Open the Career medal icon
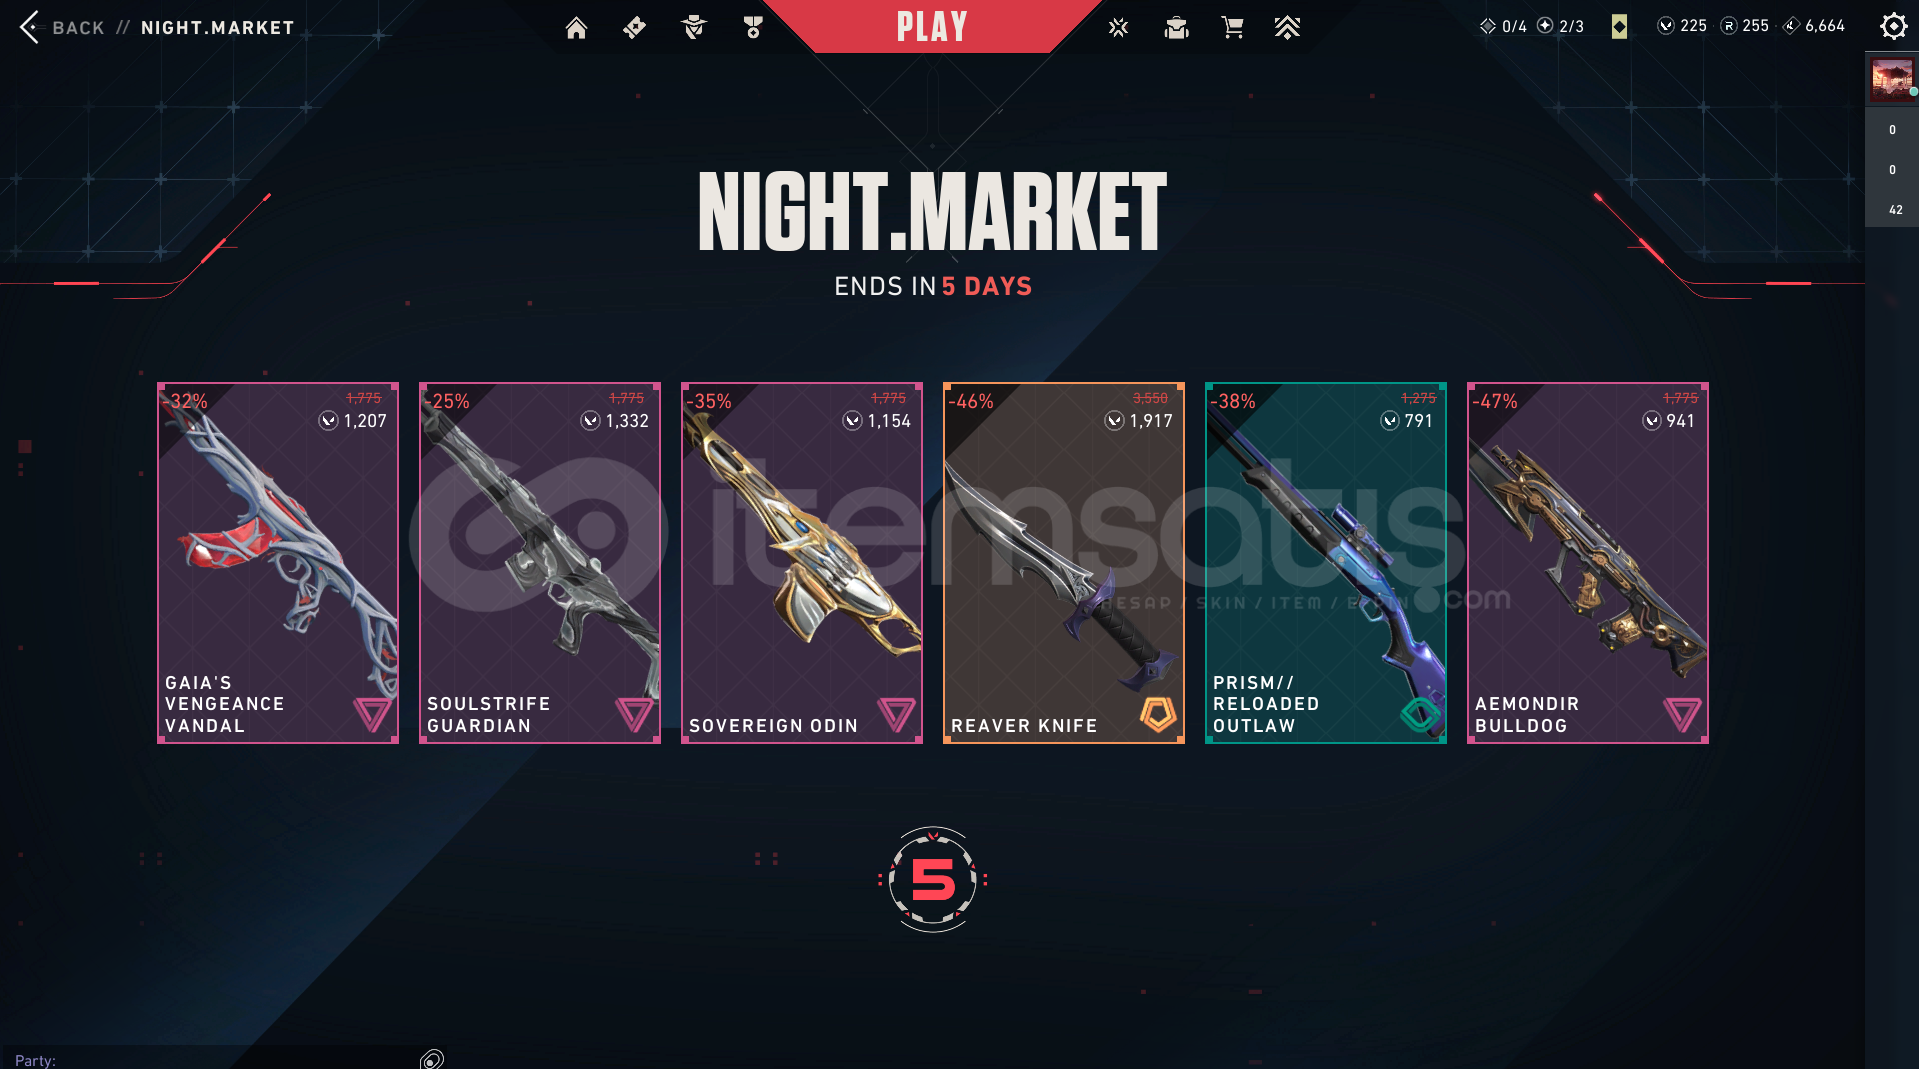Screen dimensions: 1919x1069 pos(753,28)
